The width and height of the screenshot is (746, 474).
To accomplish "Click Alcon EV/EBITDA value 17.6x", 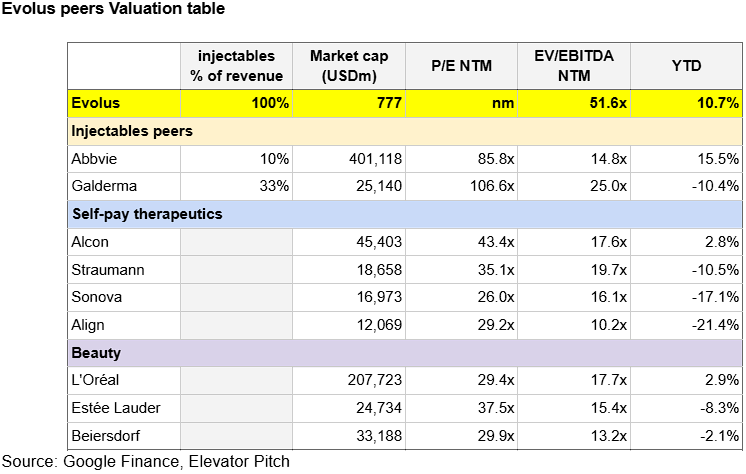I will 609,242.
